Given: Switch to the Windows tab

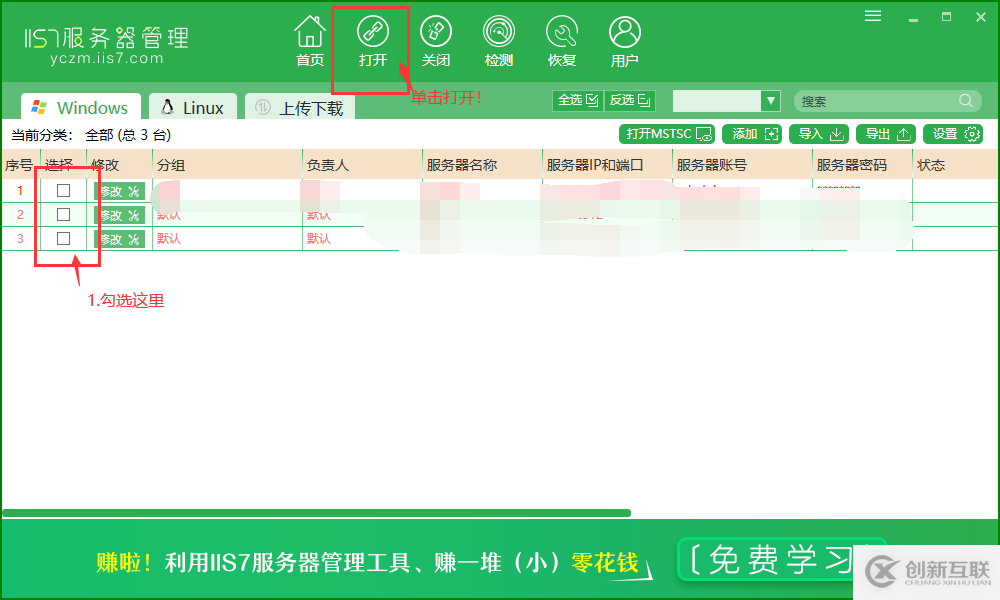Looking at the screenshot, I should (81, 107).
